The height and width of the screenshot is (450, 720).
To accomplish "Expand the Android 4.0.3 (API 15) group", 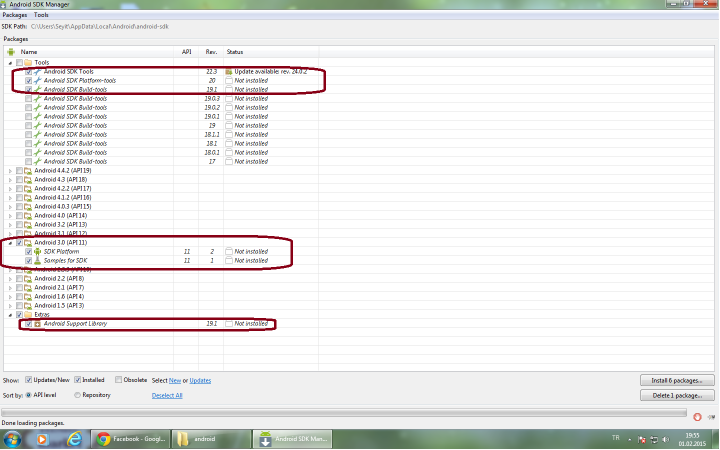I will click(10, 207).
